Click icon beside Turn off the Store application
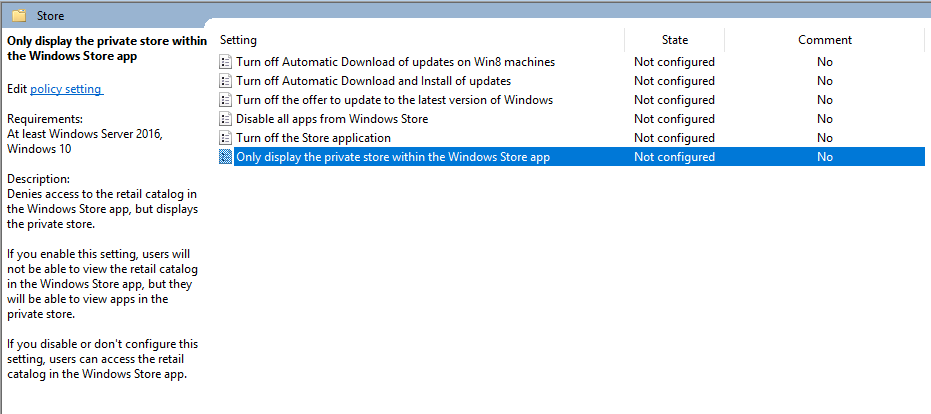The image size is (931, 414). pos(226,138)
